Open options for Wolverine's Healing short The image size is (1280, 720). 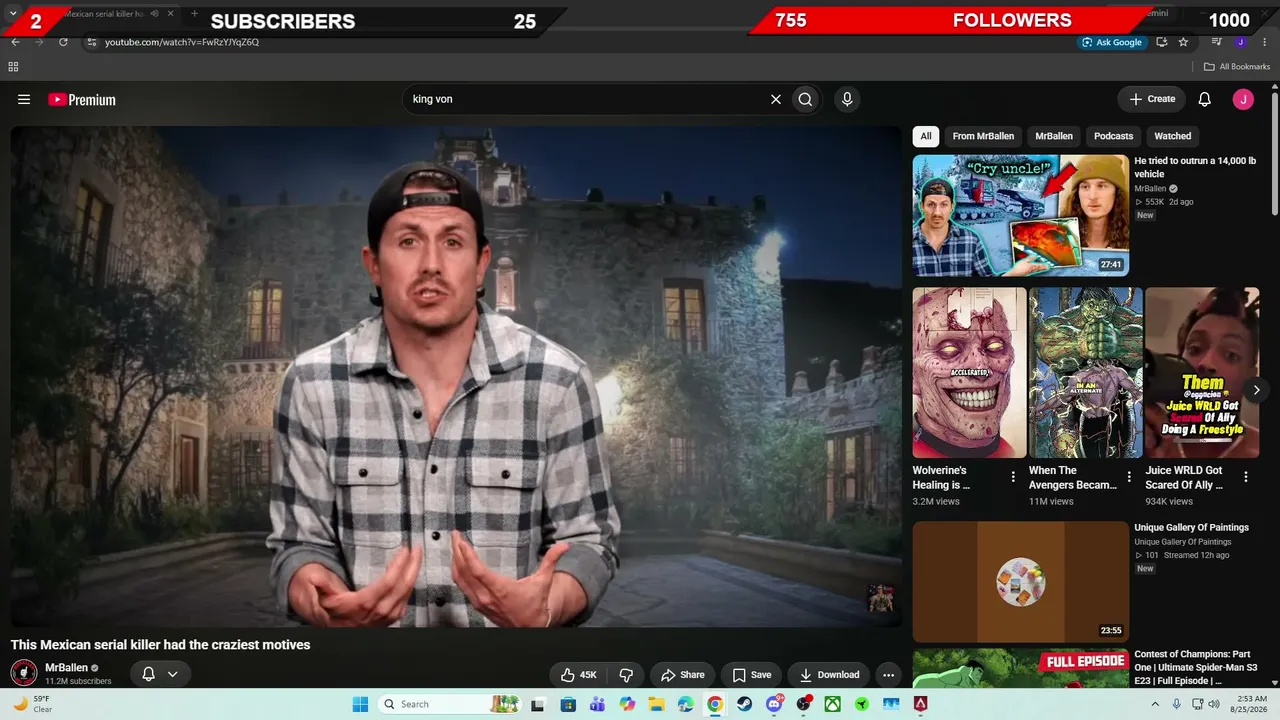point(1013,477)
